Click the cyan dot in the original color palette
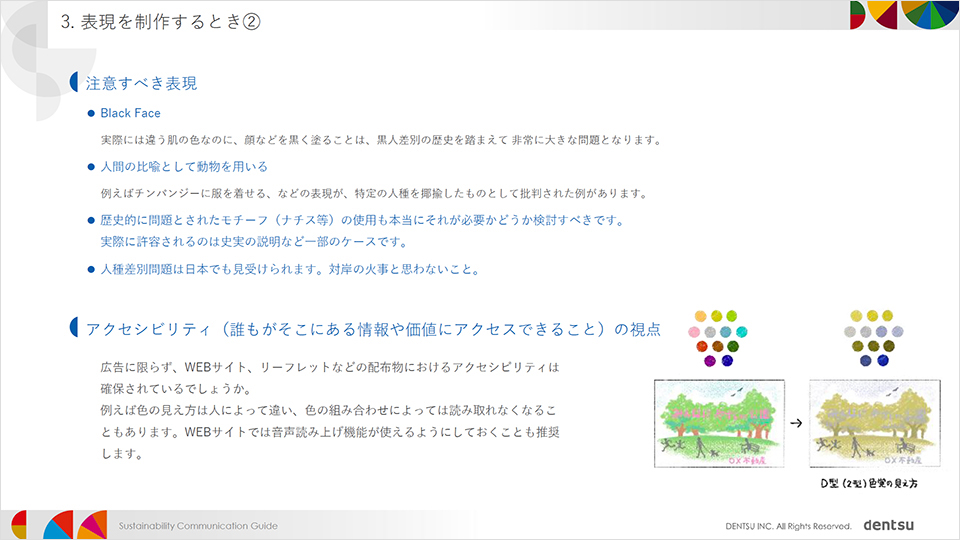 pos(741,331)
